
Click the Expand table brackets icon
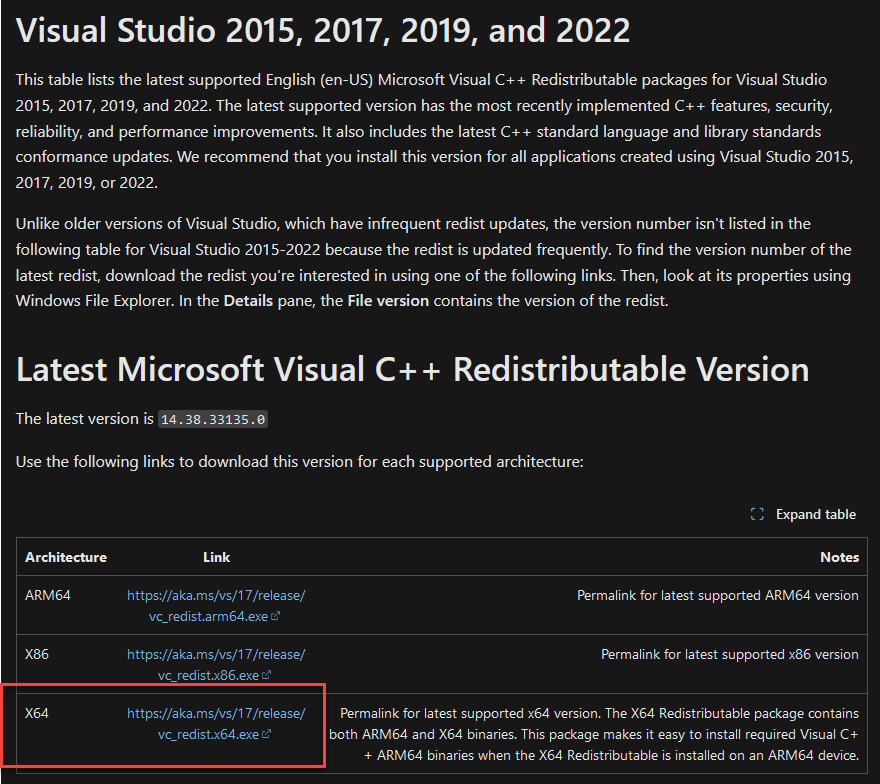(757, 514)
